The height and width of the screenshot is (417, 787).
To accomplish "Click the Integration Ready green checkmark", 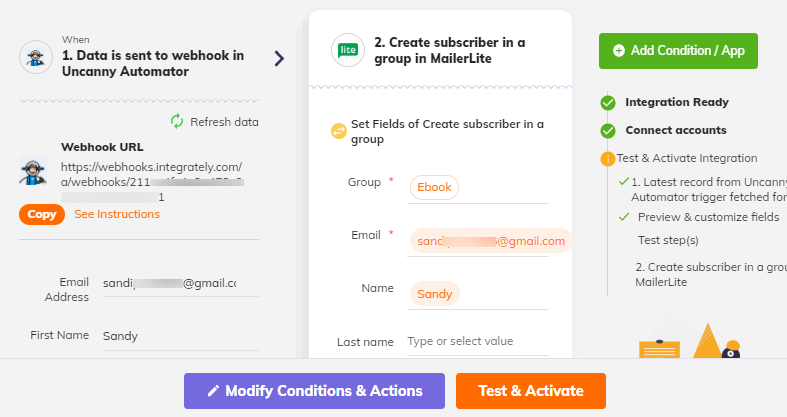I will 608,103.
